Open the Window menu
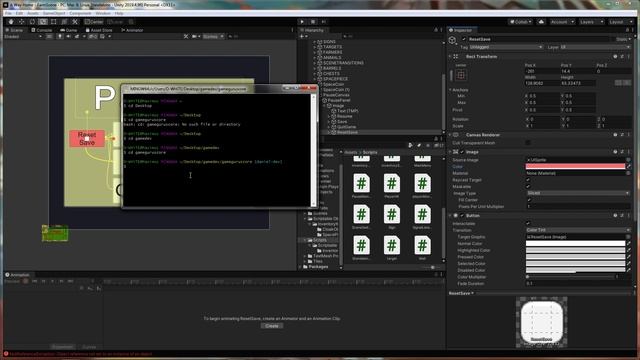The height and width of the screenshot is (360, 640). (x=103, y=13)
